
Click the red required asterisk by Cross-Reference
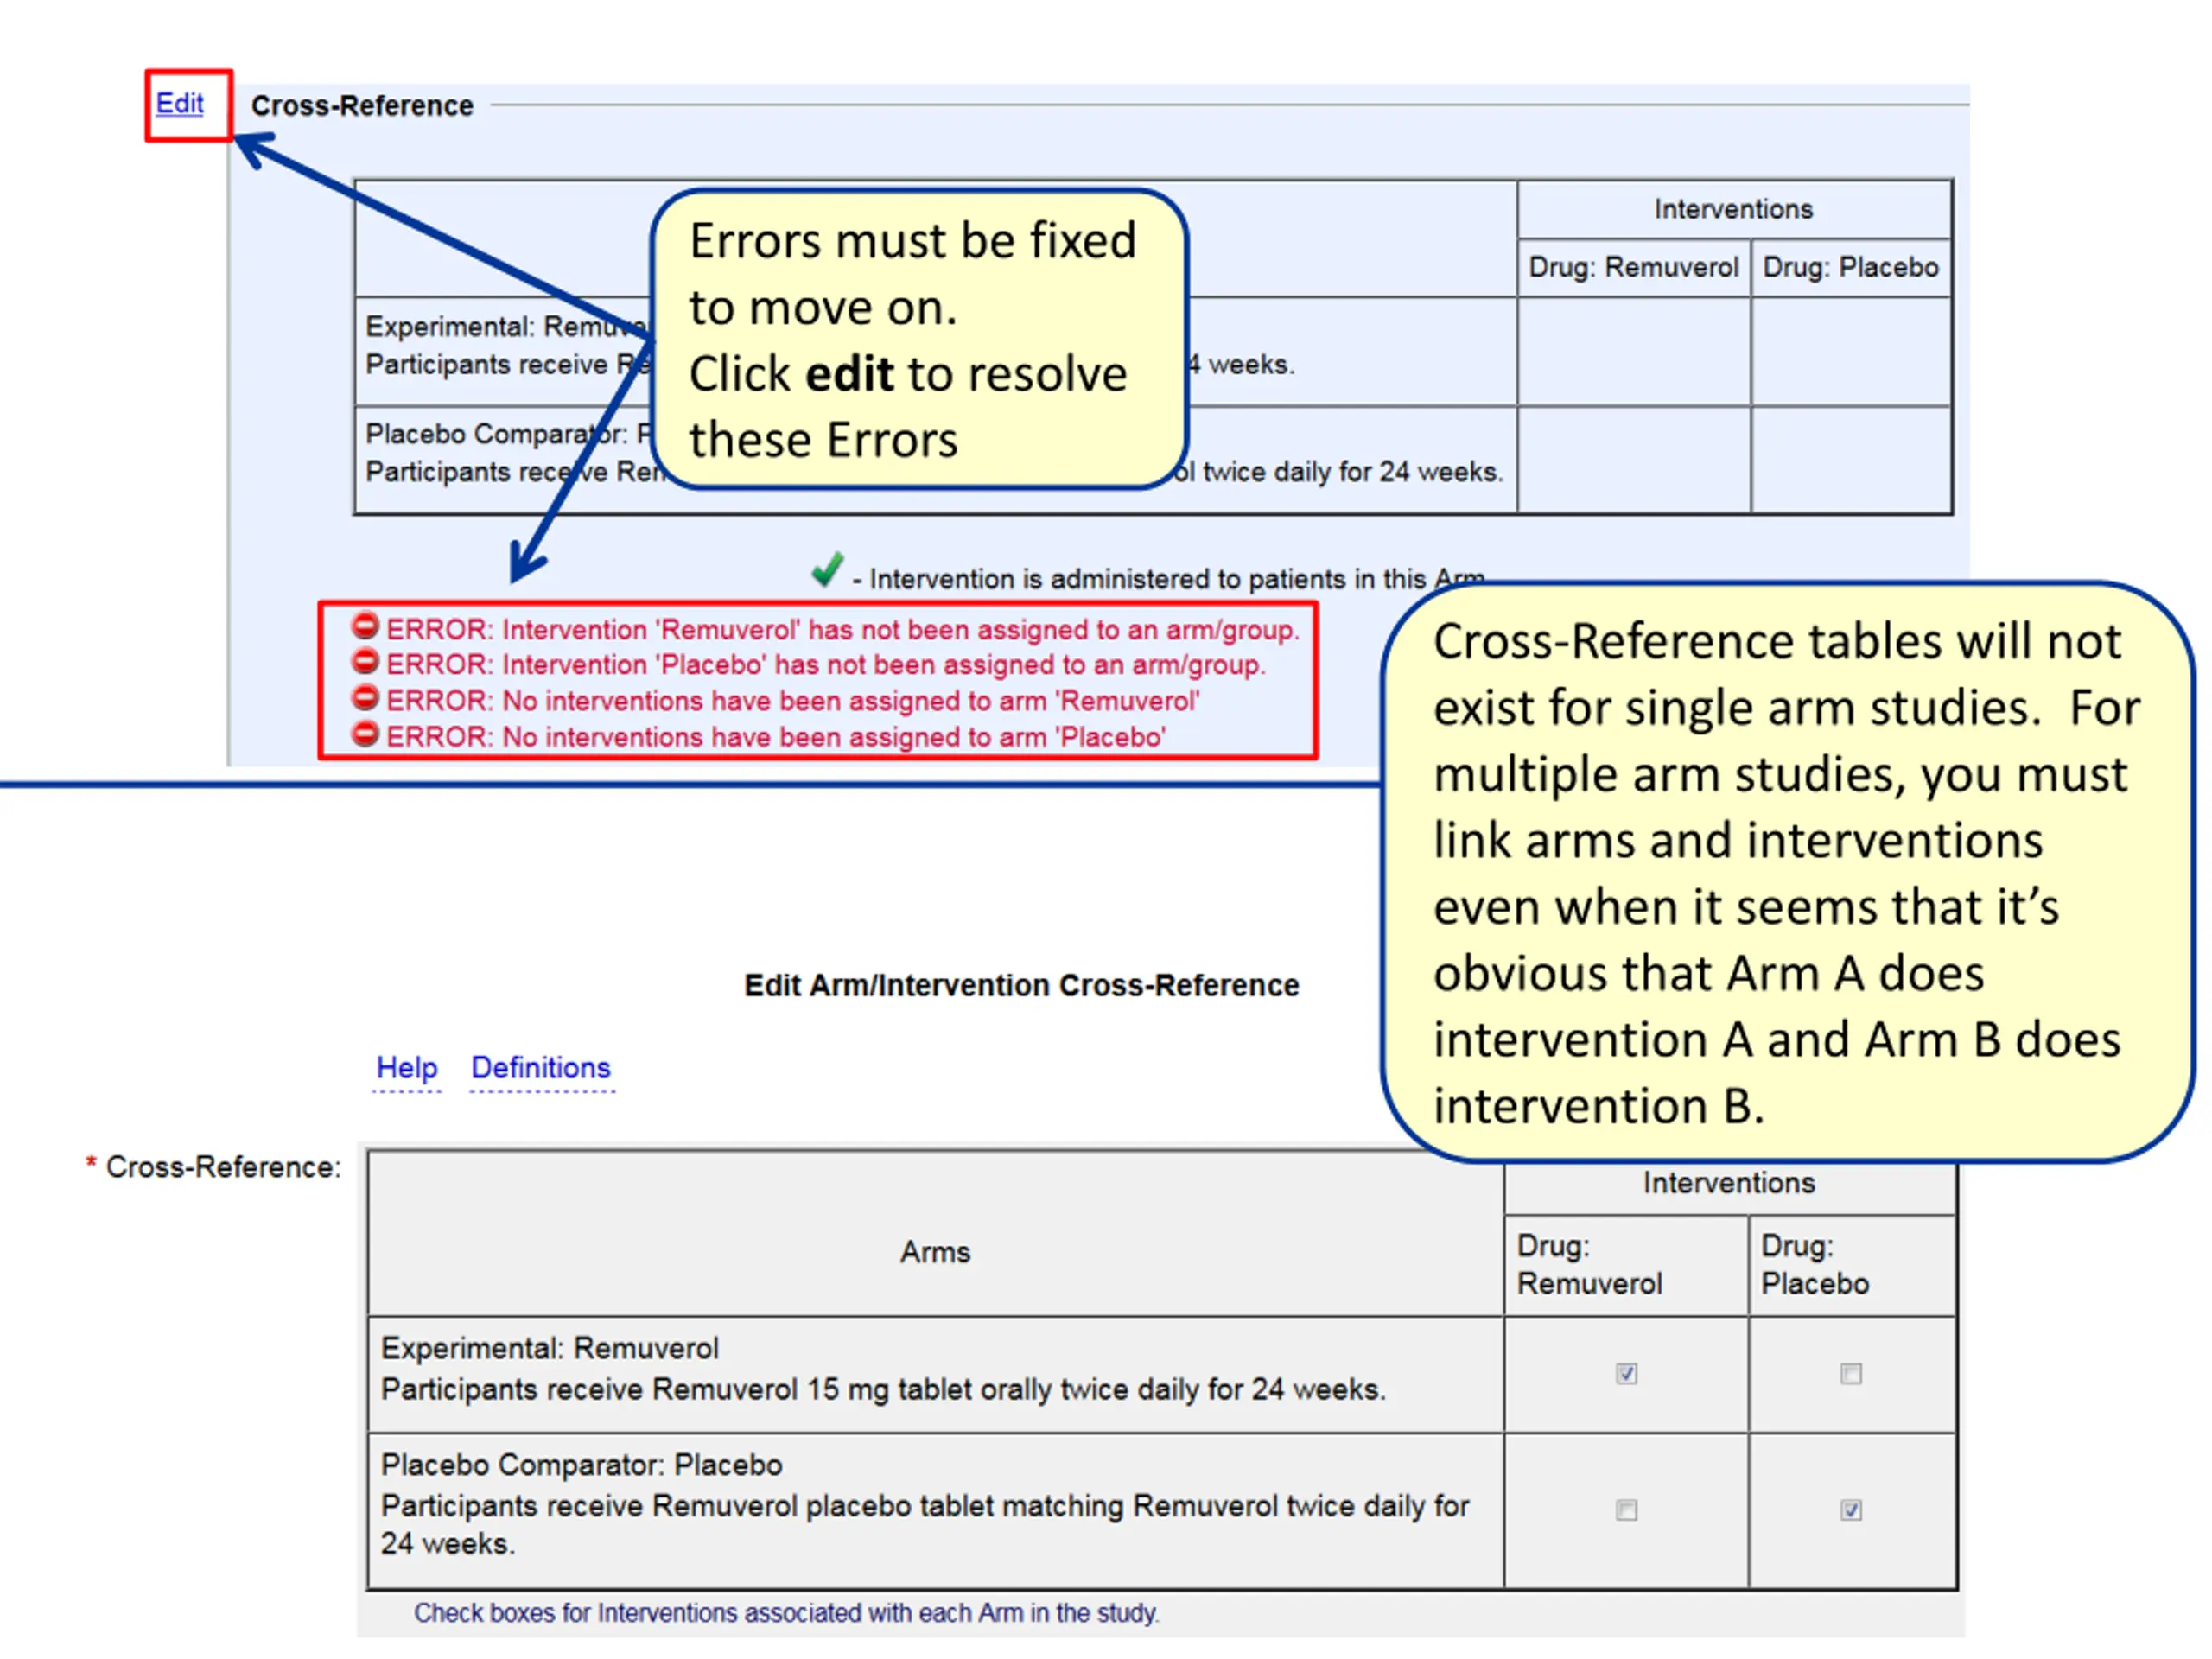point(91,1164)
